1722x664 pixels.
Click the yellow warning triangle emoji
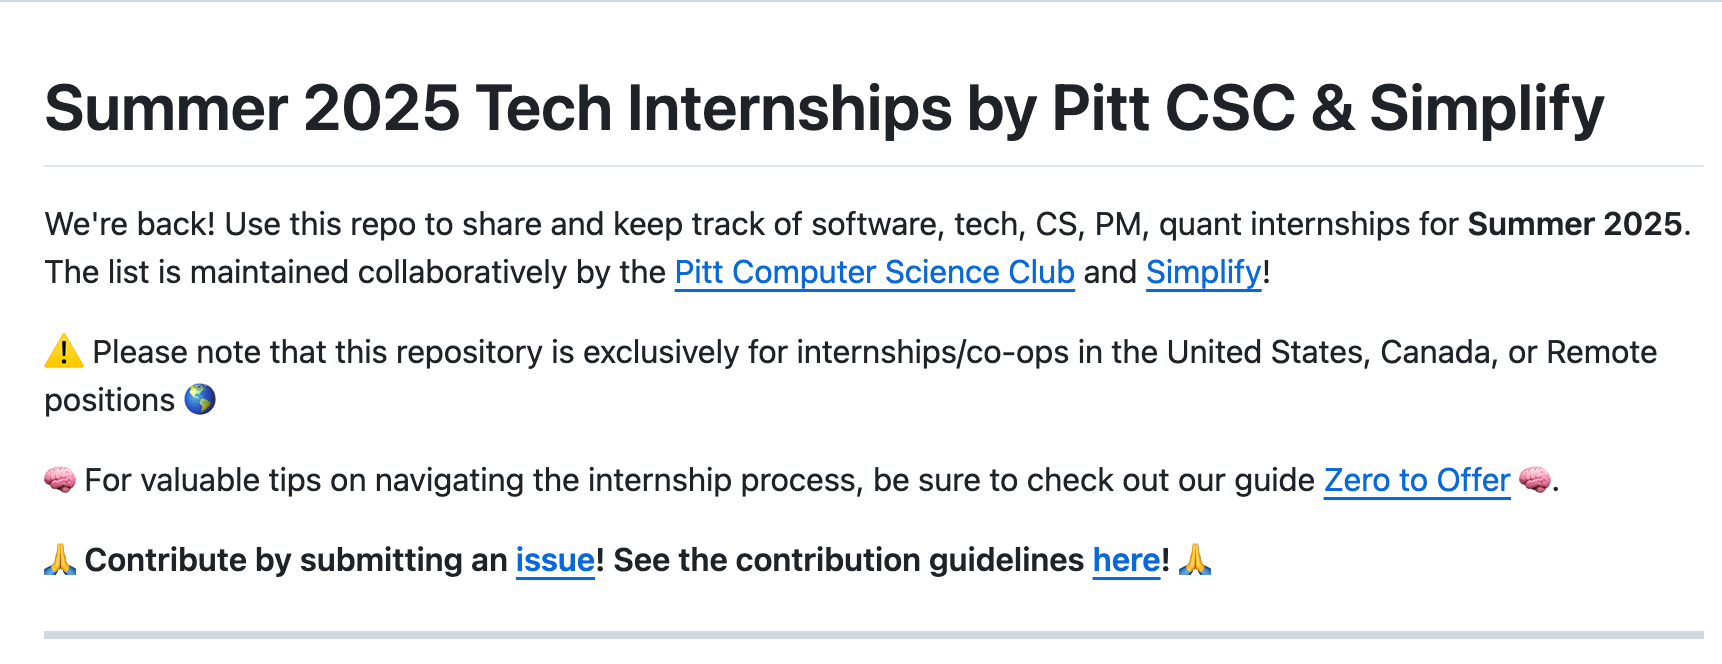(64, 352)
